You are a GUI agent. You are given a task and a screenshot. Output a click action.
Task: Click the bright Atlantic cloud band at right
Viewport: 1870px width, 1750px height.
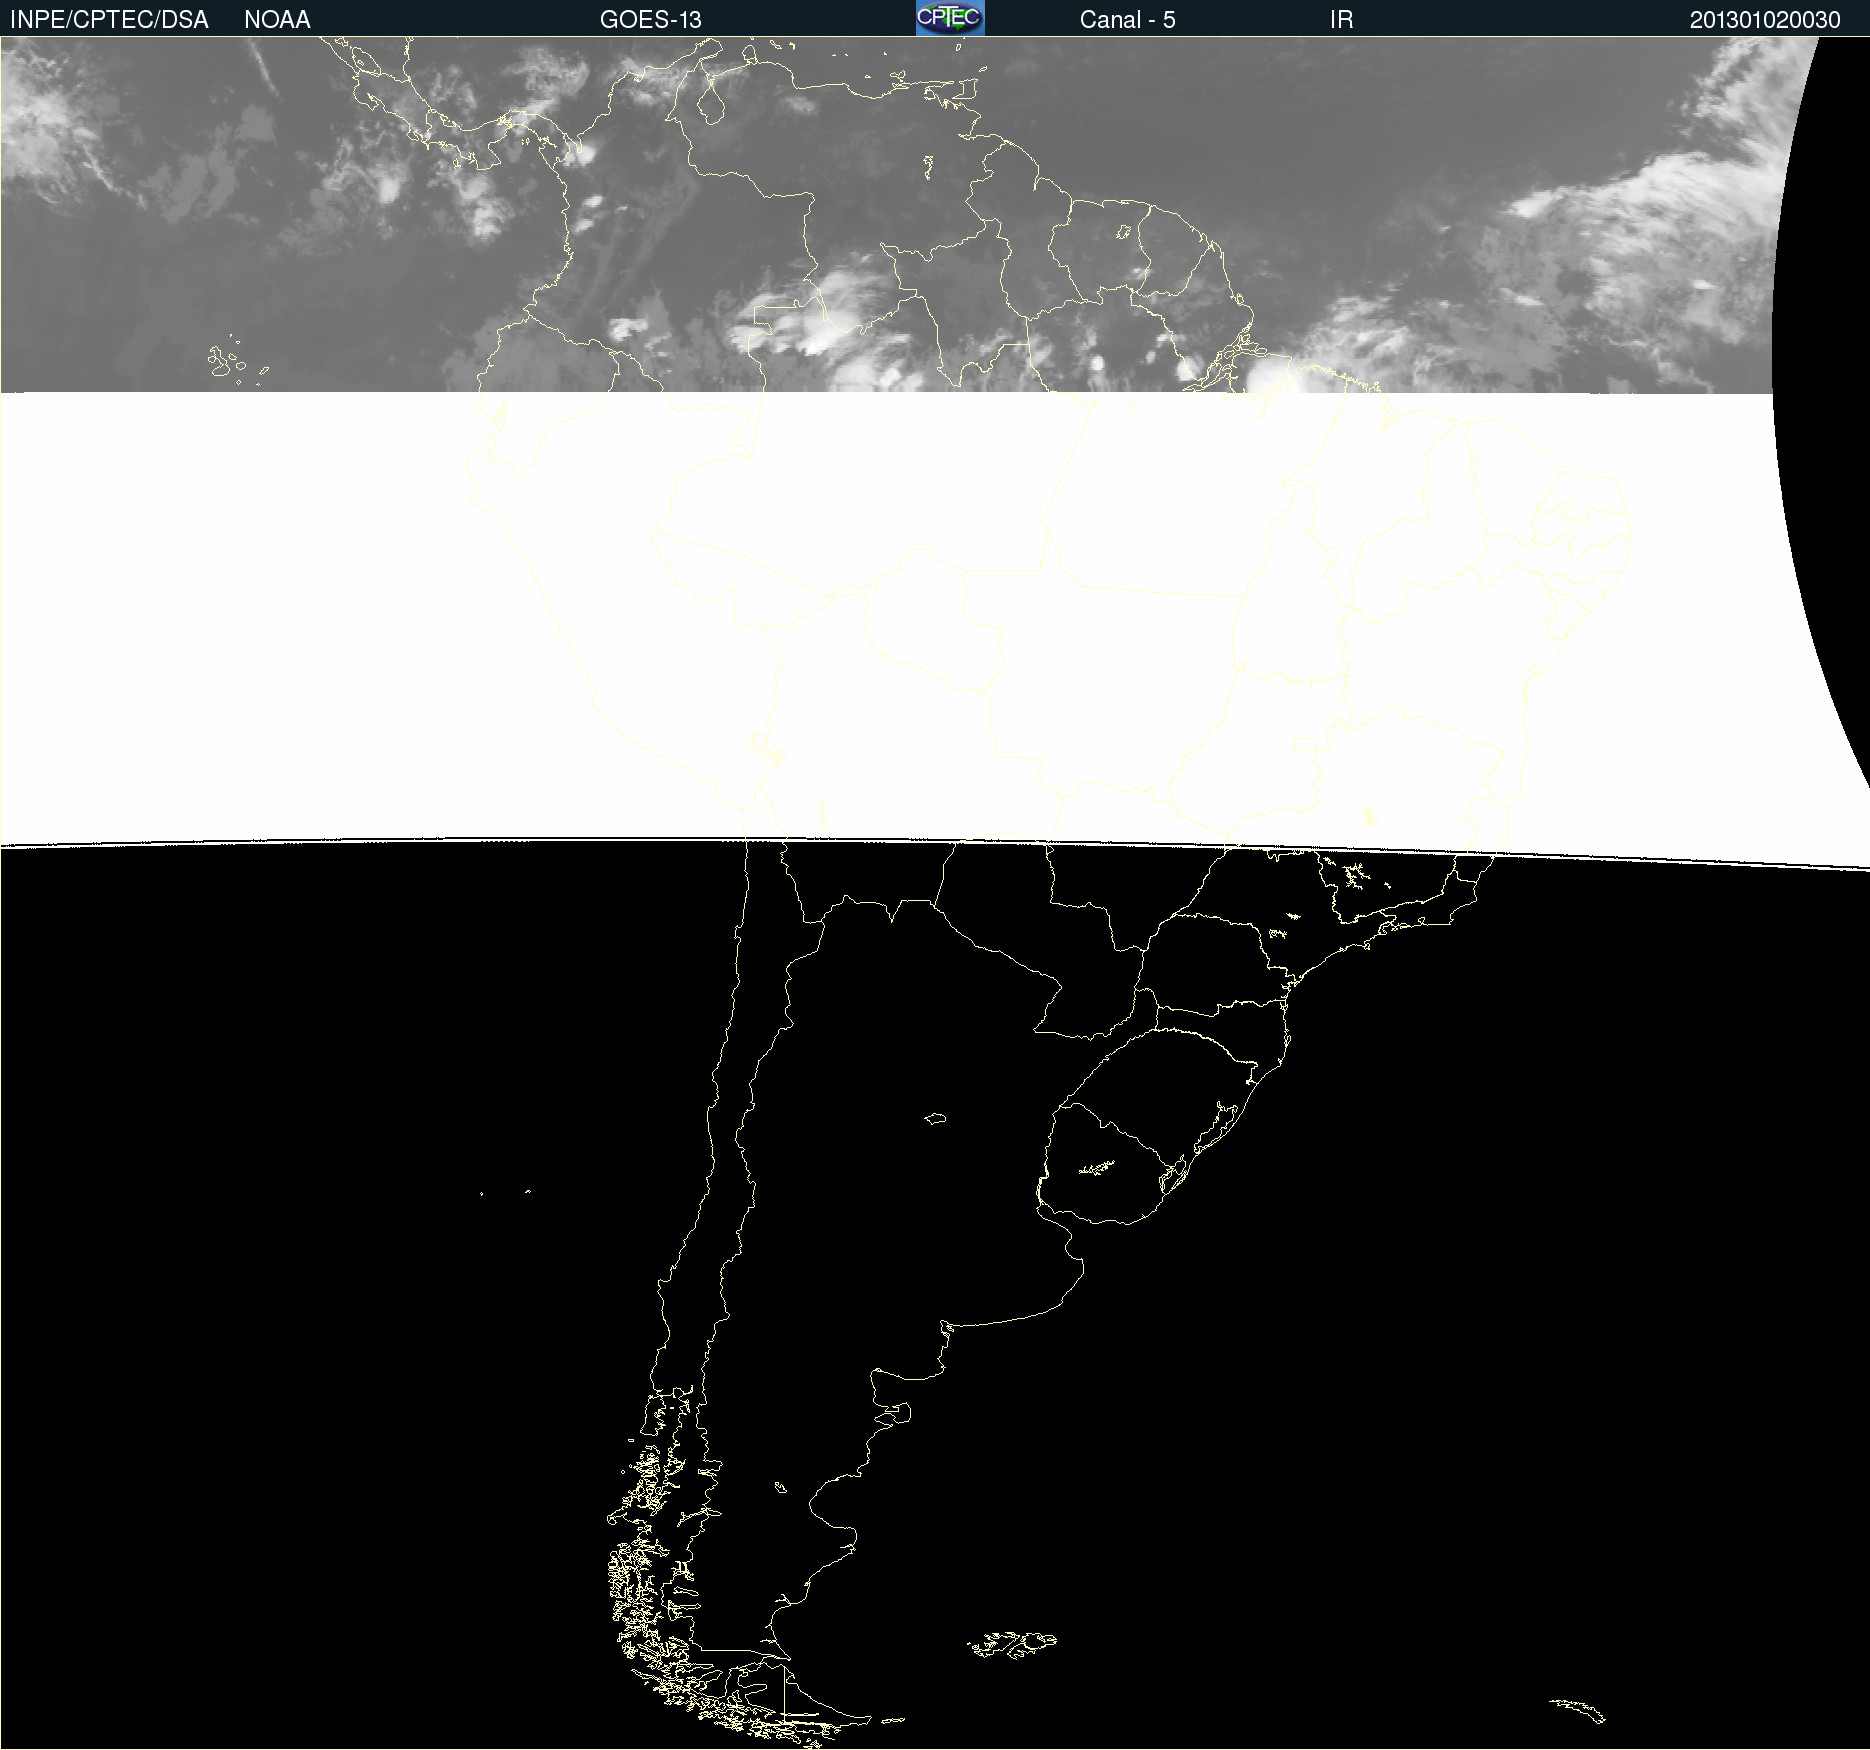(1640, 220)
